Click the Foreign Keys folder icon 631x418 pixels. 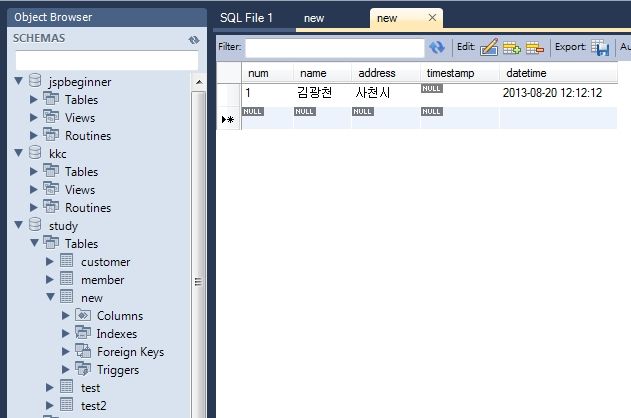coord(83,351)
